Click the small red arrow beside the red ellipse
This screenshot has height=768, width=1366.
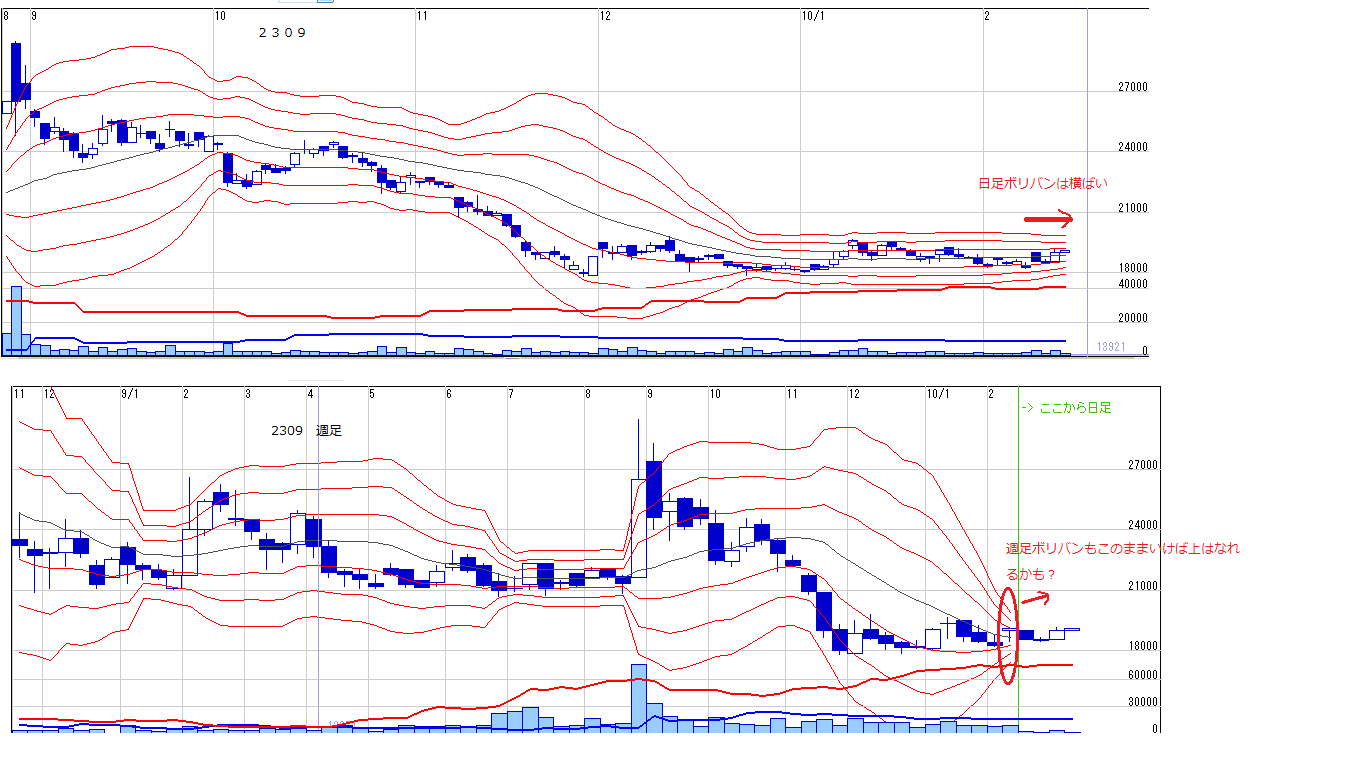click(x=1035, y=600)
